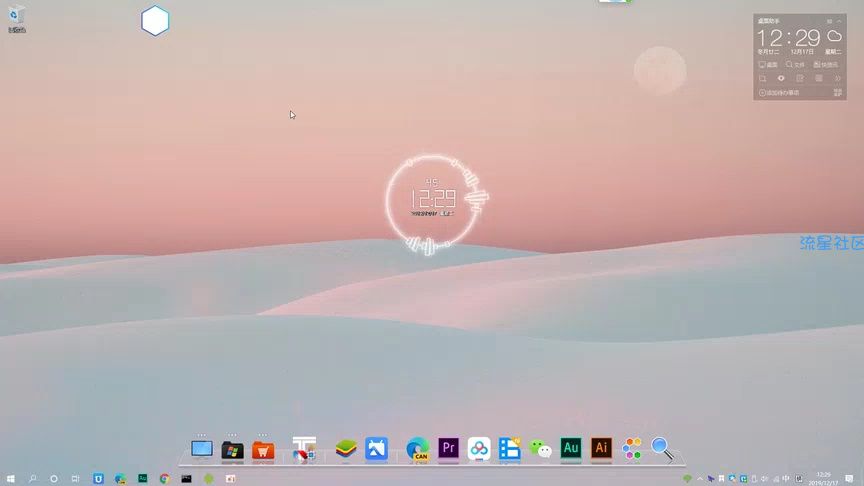Open the white-and-red app at the taskbar's end
864x486 pixels.
click(230, 479)
